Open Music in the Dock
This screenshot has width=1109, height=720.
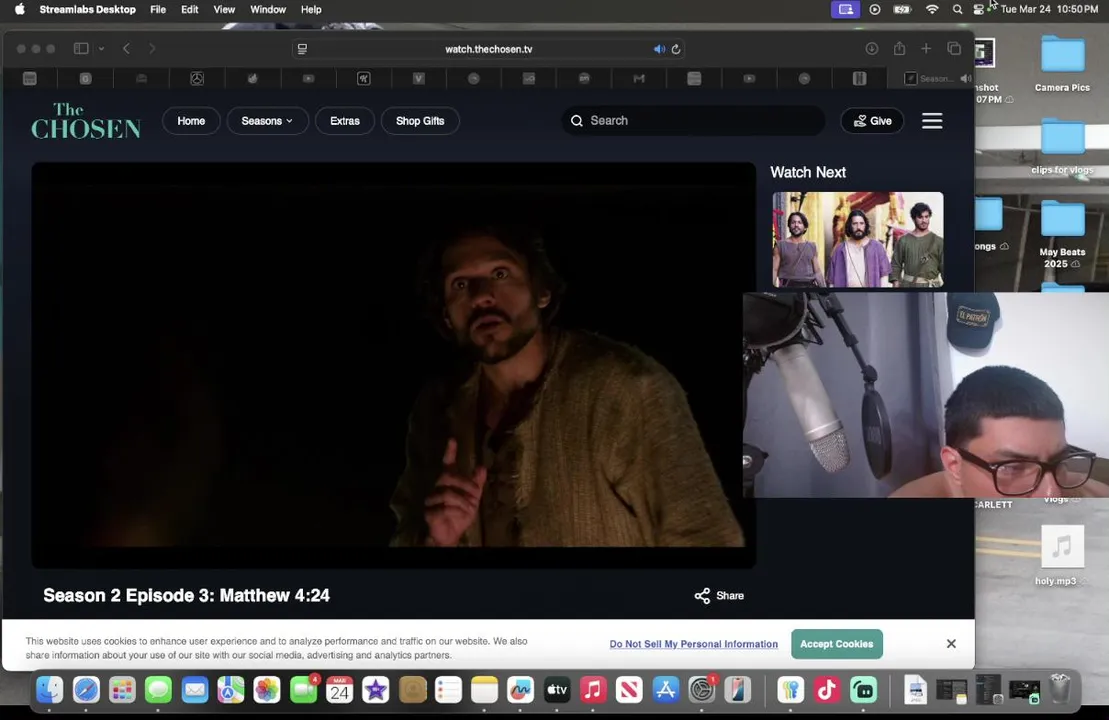coord(593,690)
